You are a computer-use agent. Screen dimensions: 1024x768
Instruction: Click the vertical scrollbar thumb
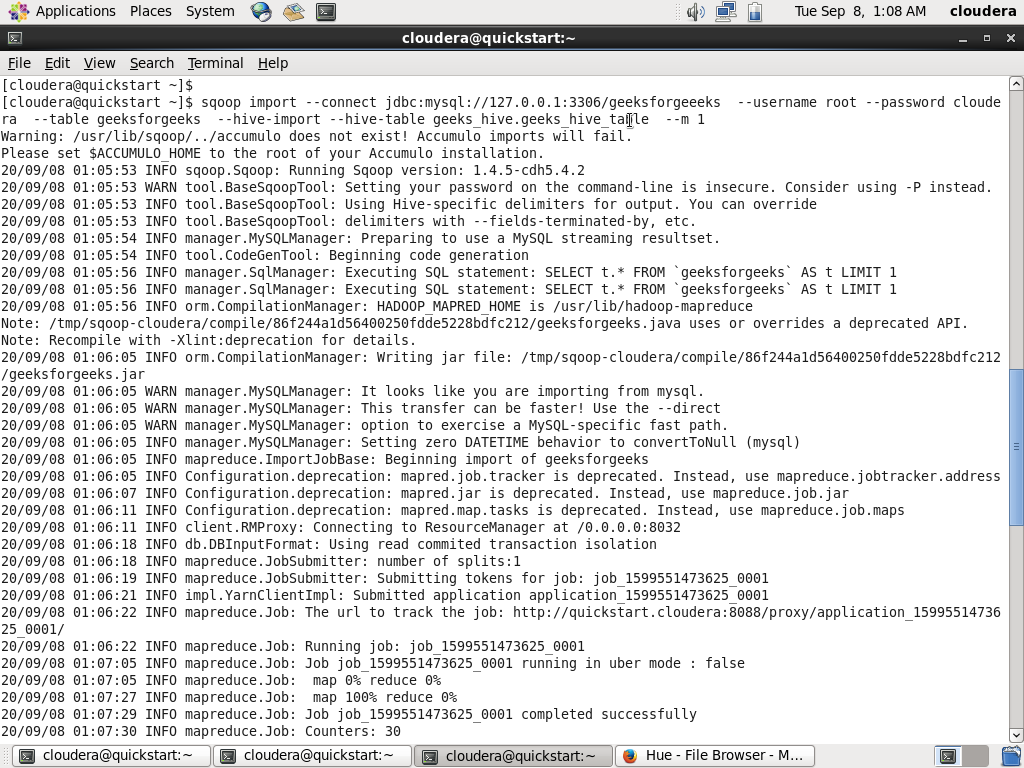tap(1016, 446)
